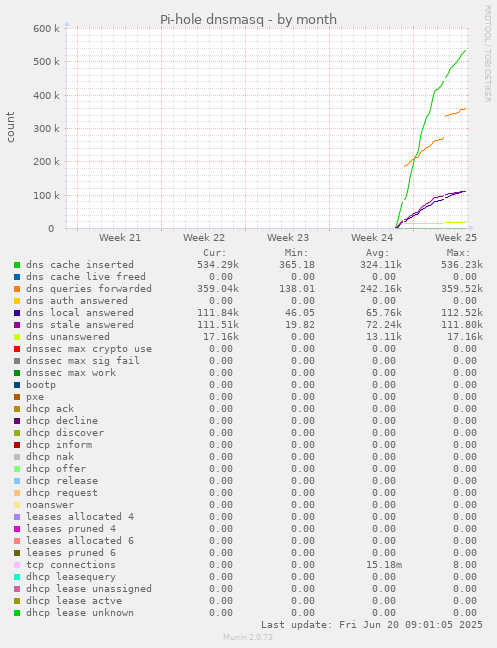
Task: Click the 'Max:' column header
Action: (459, 253)
